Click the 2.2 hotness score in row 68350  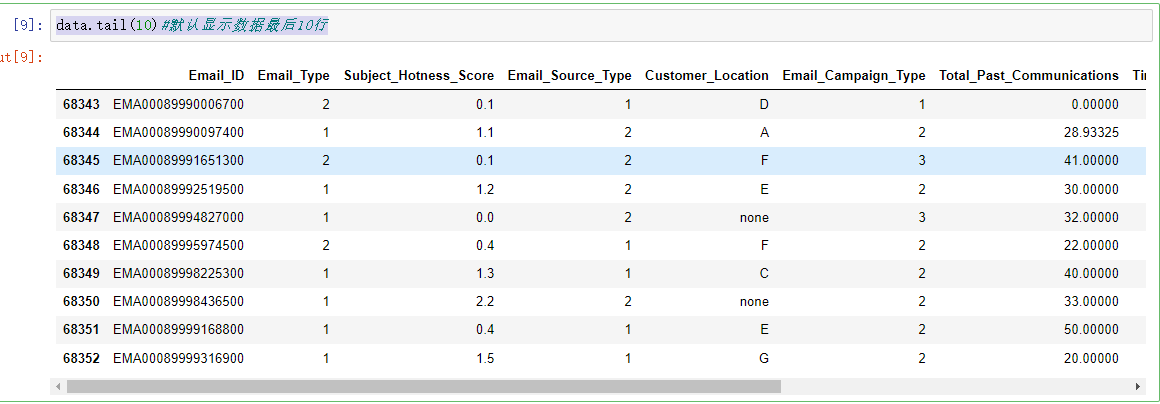(483, 301)
